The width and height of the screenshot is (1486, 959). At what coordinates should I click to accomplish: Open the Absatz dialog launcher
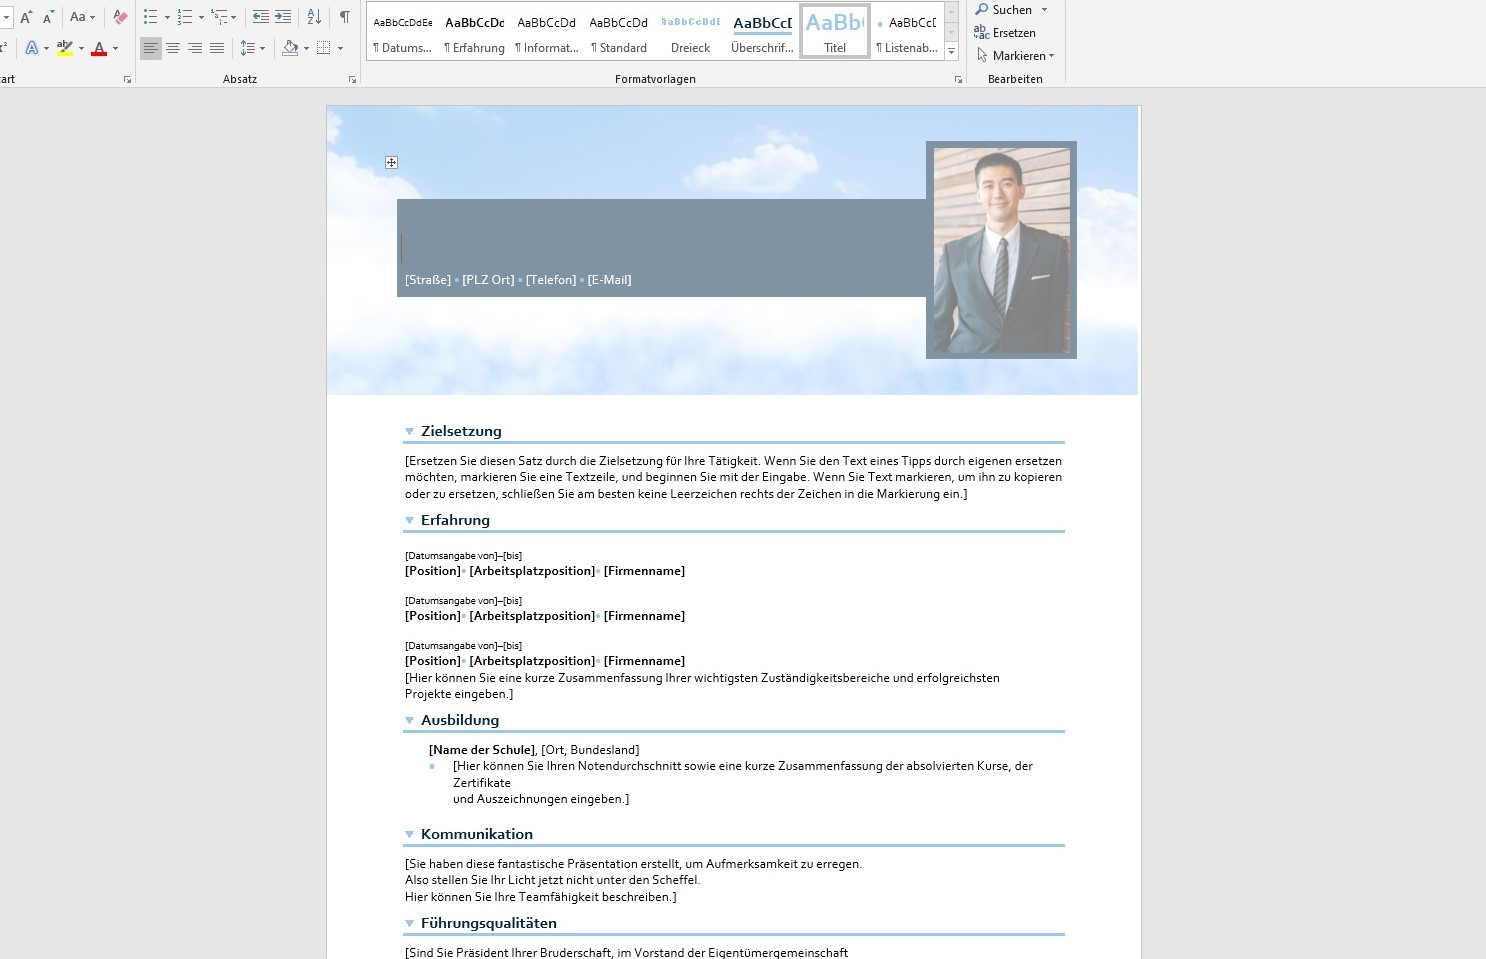[352, 79]
